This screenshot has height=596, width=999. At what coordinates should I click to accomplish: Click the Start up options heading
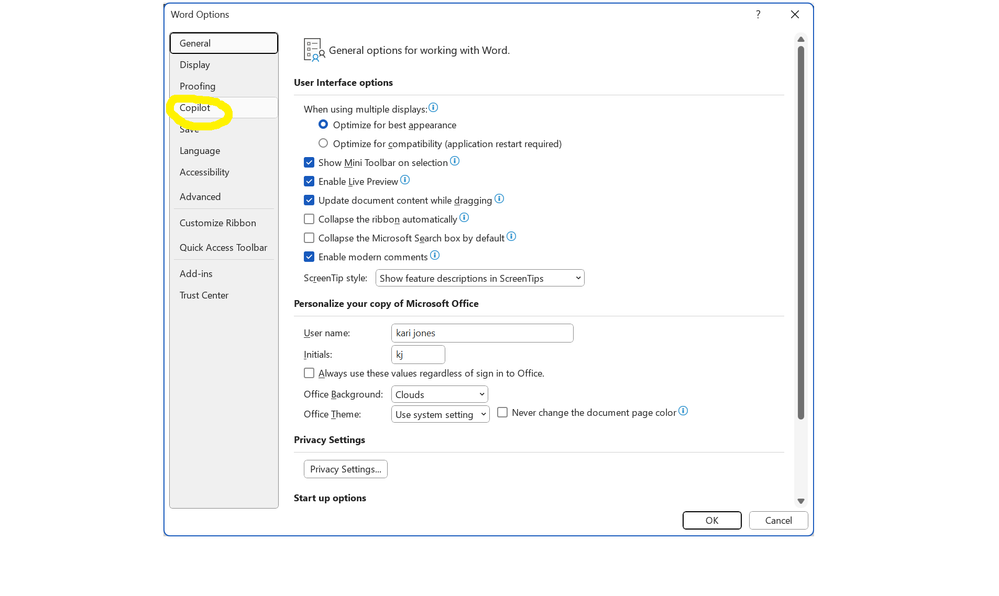[x=330, y=498]
